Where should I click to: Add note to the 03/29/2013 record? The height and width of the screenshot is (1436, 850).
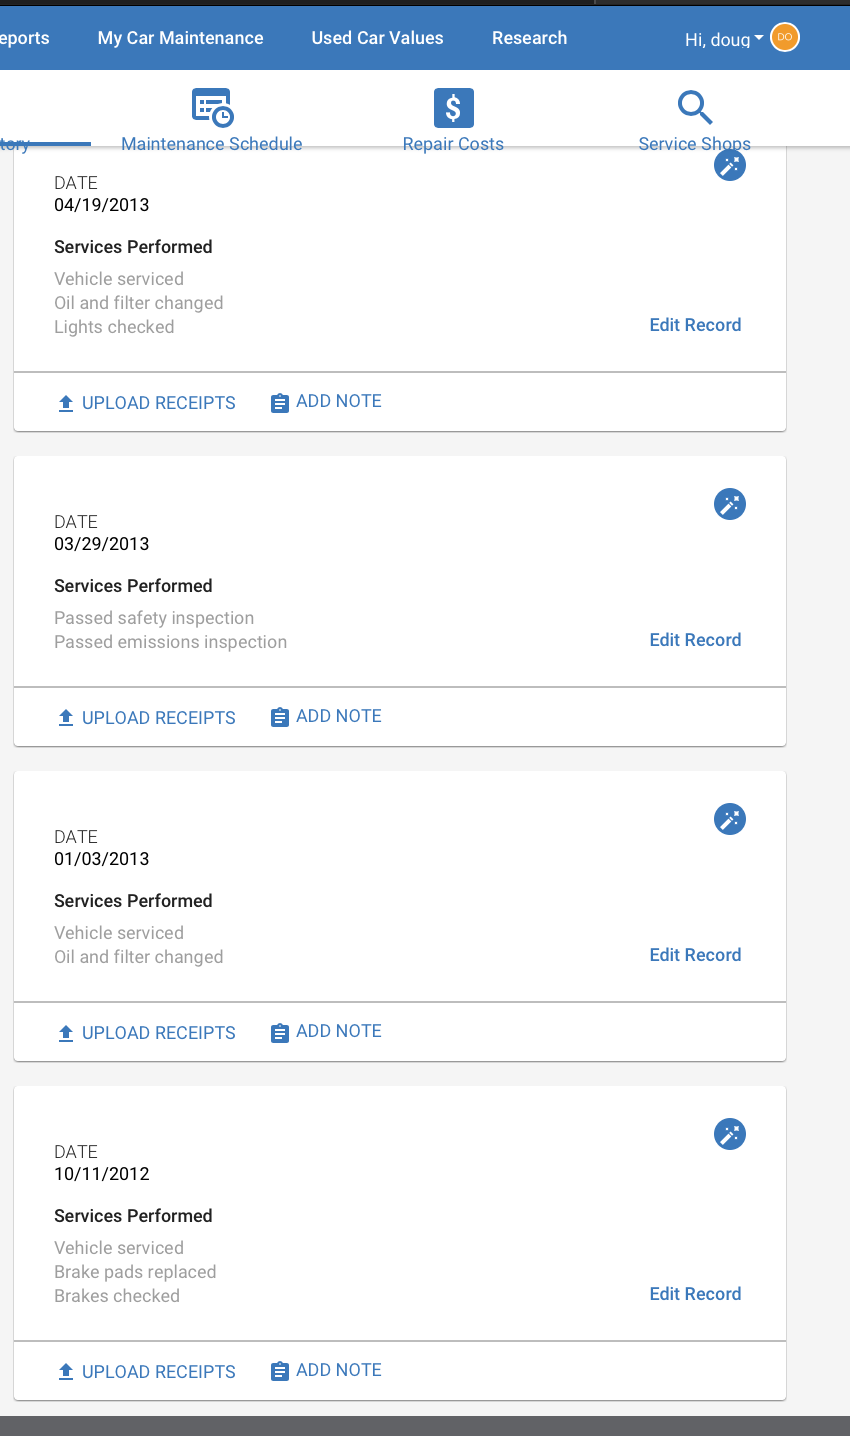tap(327, 716)
